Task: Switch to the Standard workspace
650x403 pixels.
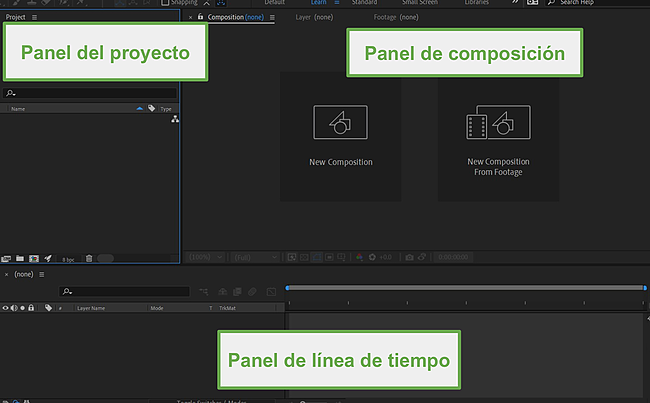Action: coord(364,2)
